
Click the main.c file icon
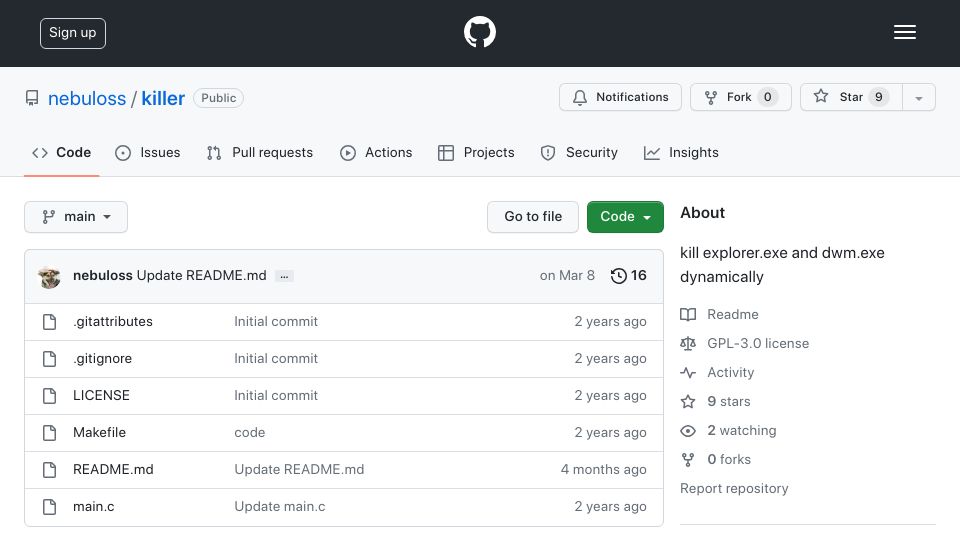(x=50, y=506)
